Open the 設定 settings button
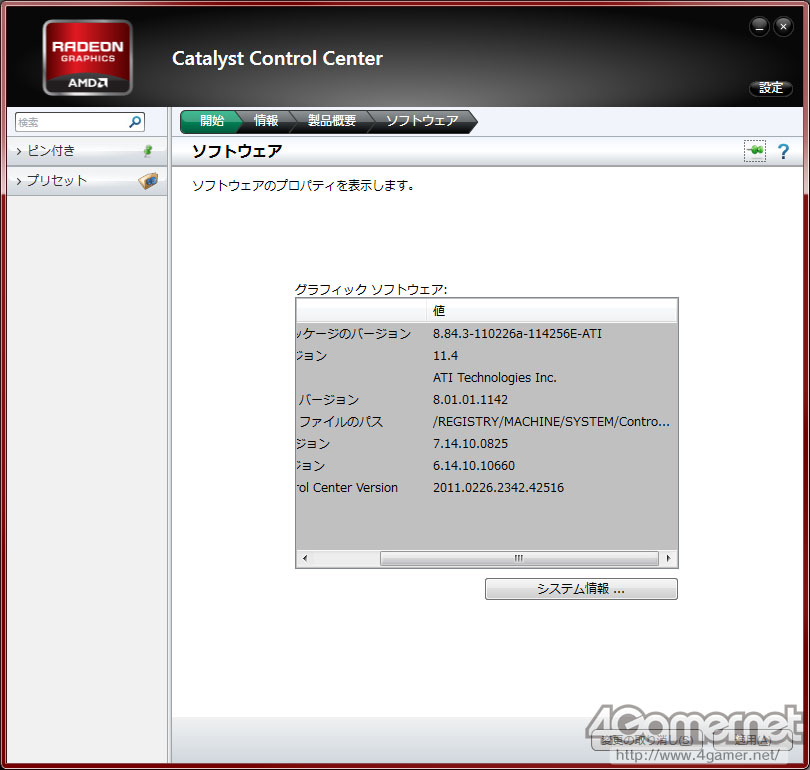 [771, 88]
